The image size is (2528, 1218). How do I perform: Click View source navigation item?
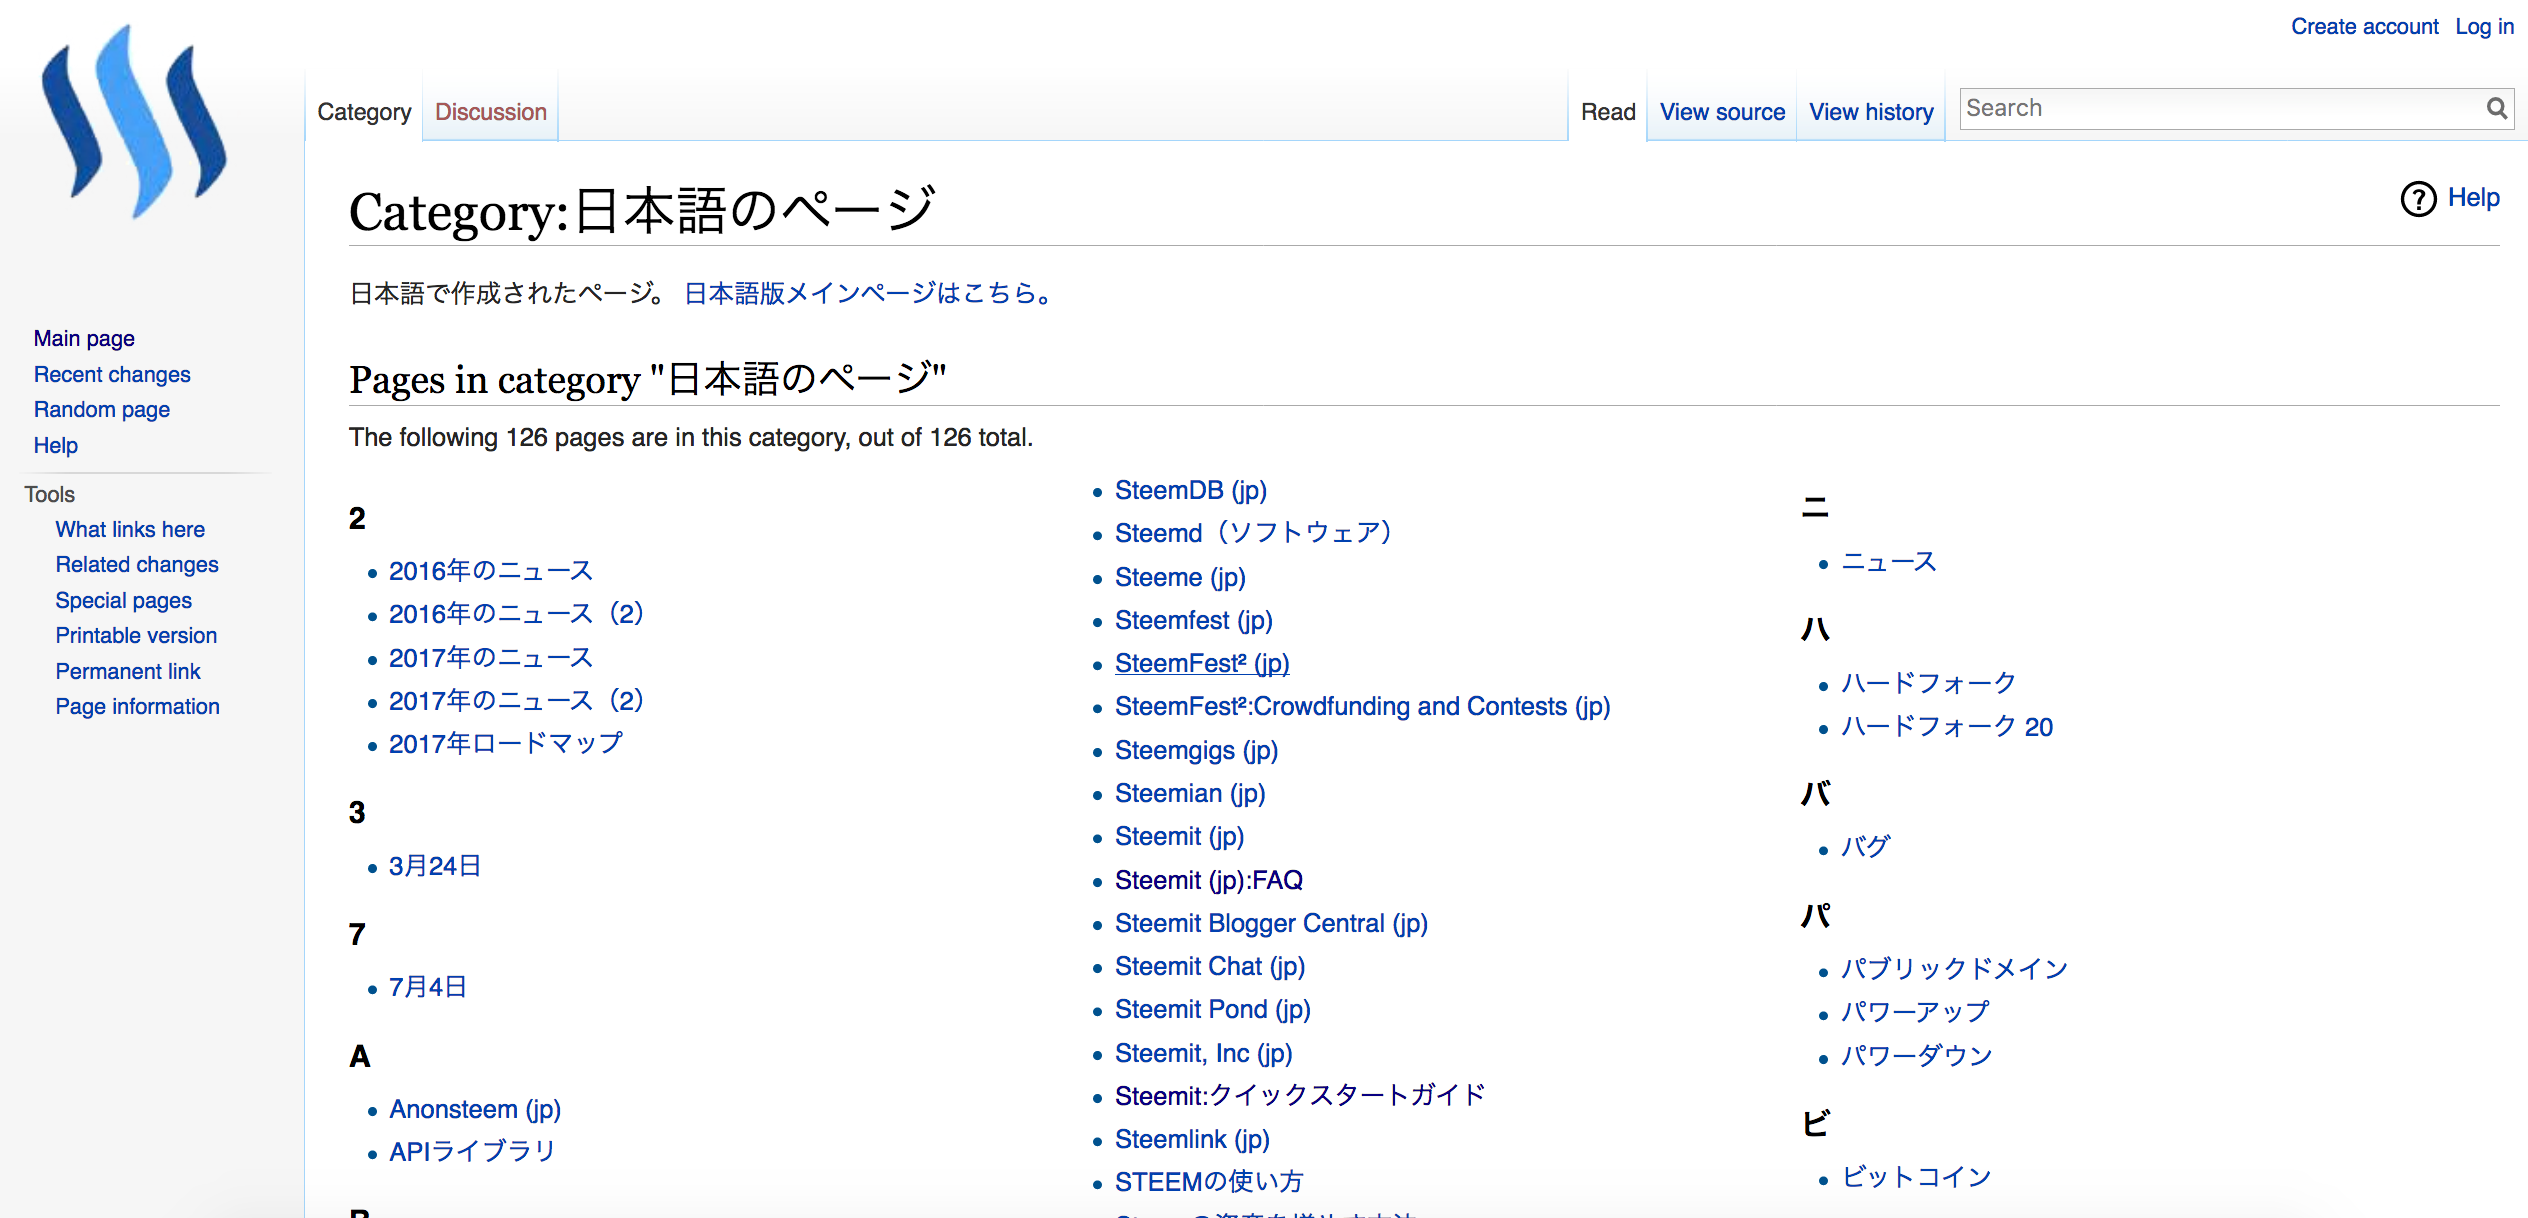tap(1723, 111)
